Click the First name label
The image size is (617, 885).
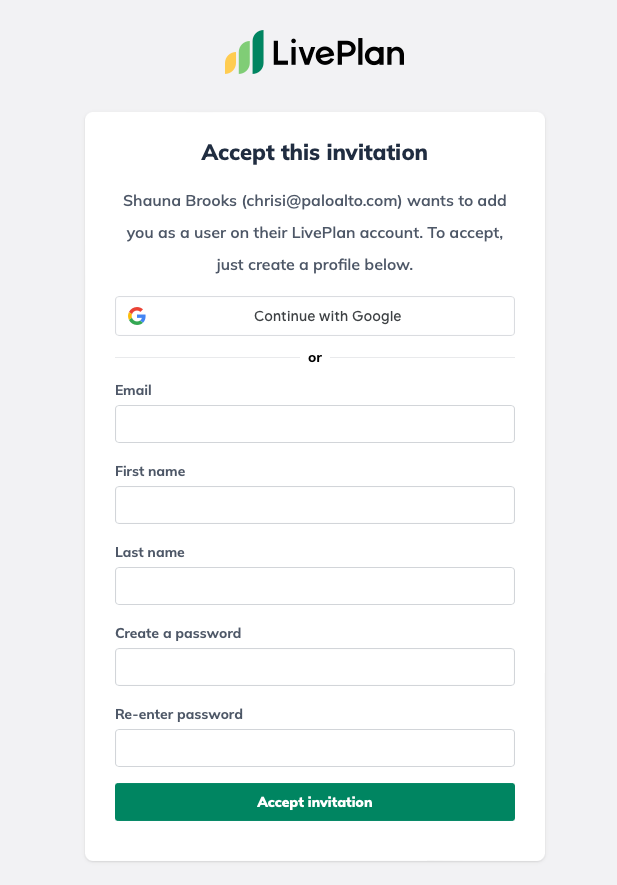pos(150,471)
